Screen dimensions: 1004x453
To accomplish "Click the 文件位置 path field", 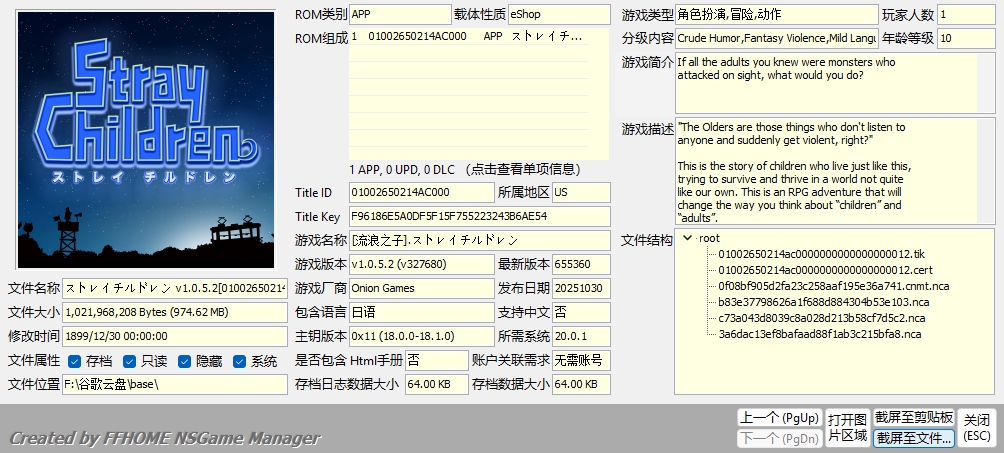I will 175,384.
